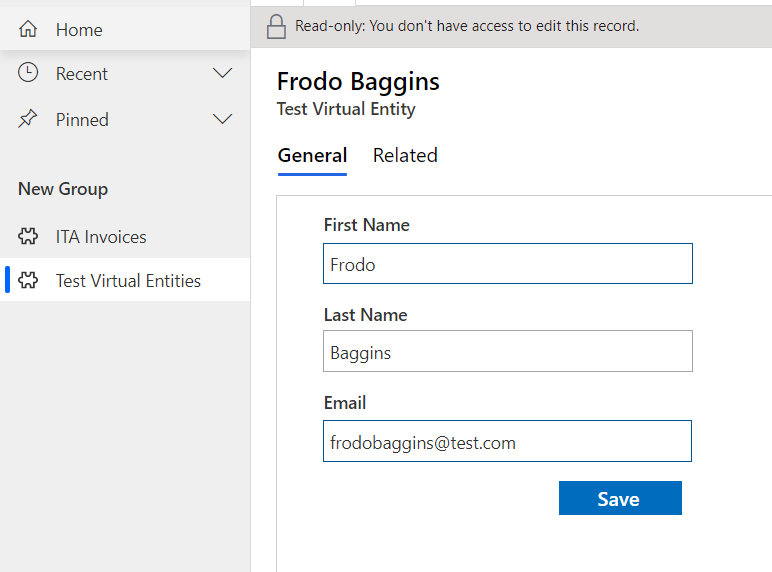Select the Email input field
Image resolution: width=772 pixels, height=572 pixels.
(507, 441)
